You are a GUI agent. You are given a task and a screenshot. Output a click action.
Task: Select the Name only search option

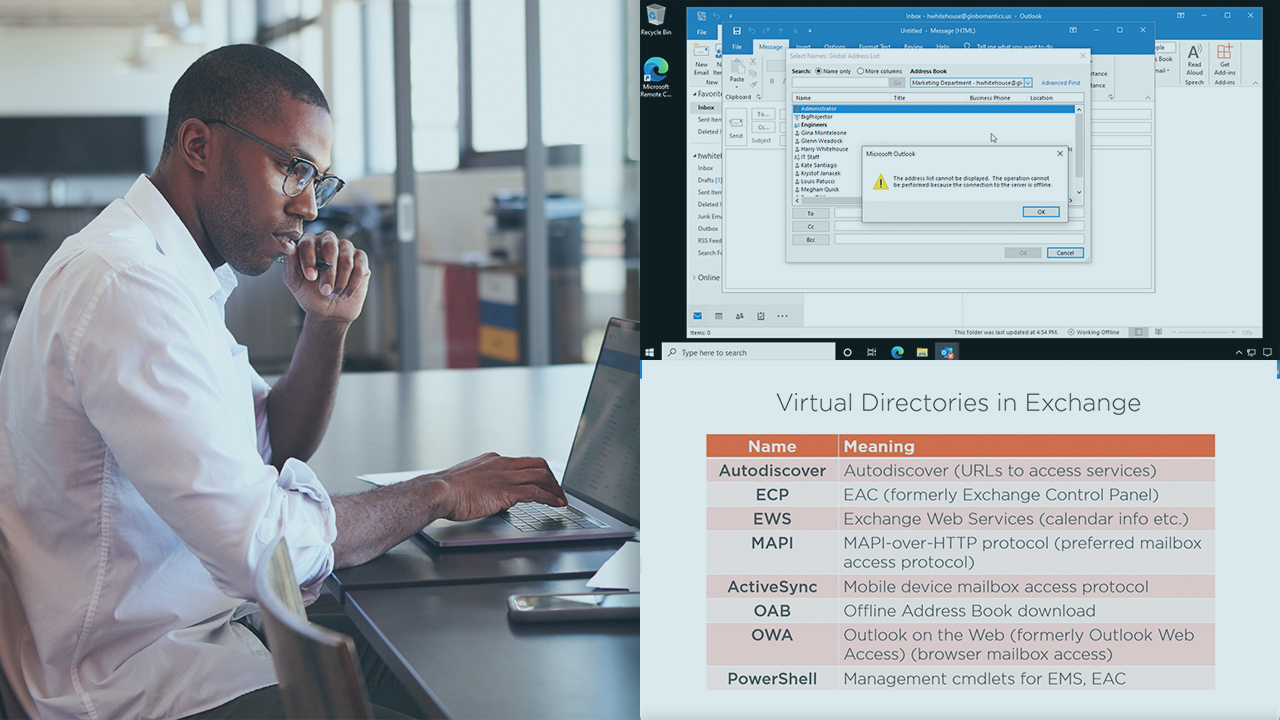tap(820, 71)
